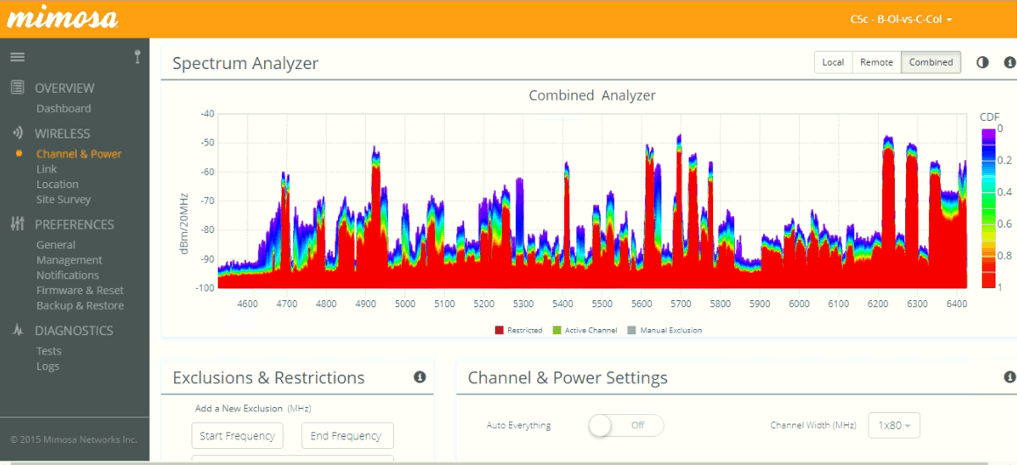Screen dimensions: 1017x465
Task: Click the Overview section icon
Action: [17, 88]
